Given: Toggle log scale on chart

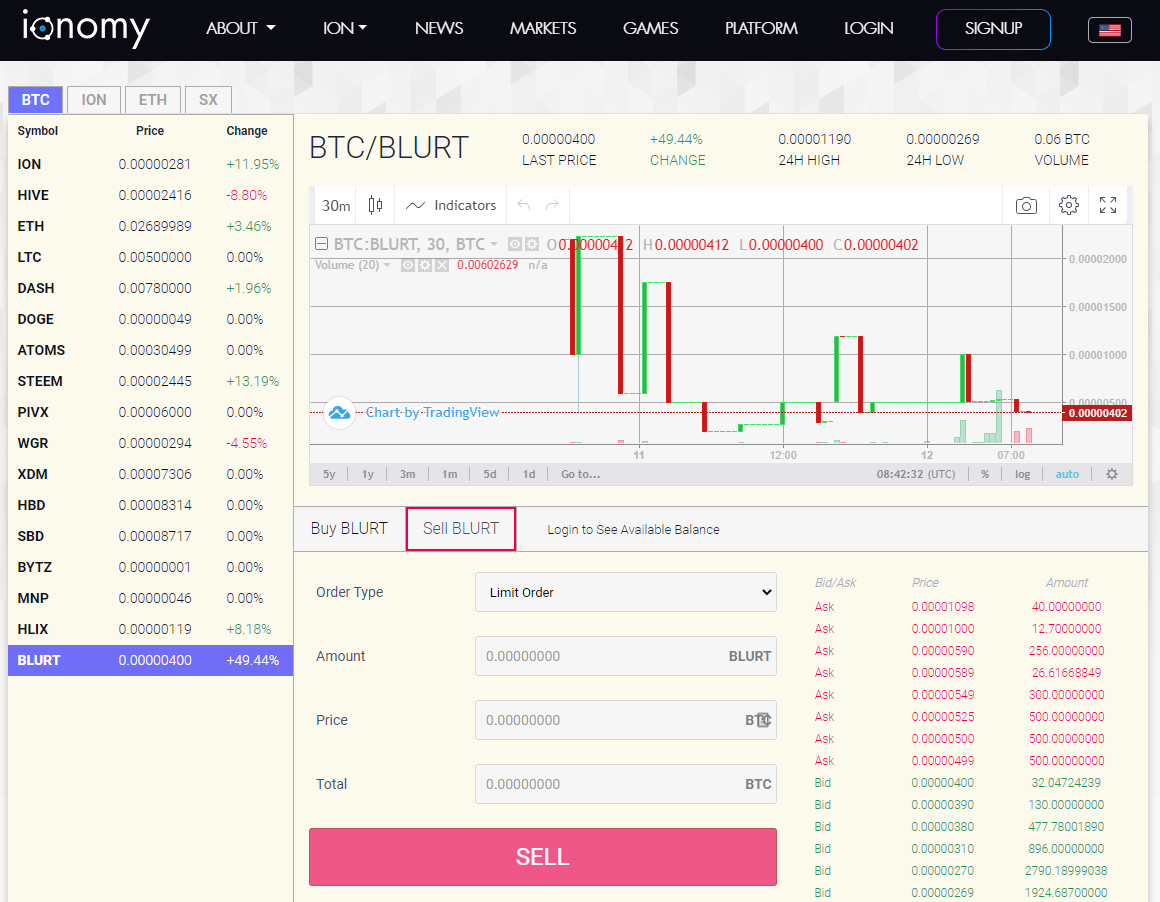Looking at the screenshot, I should click(1022, 474).
